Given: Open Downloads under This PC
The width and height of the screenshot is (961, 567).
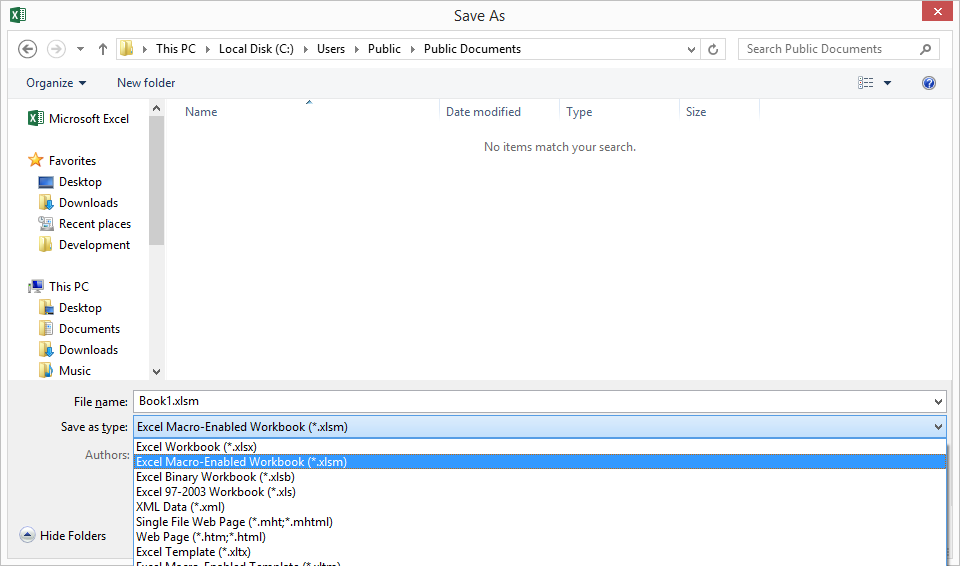Looking at the screenshot, I should coord(78,350).
